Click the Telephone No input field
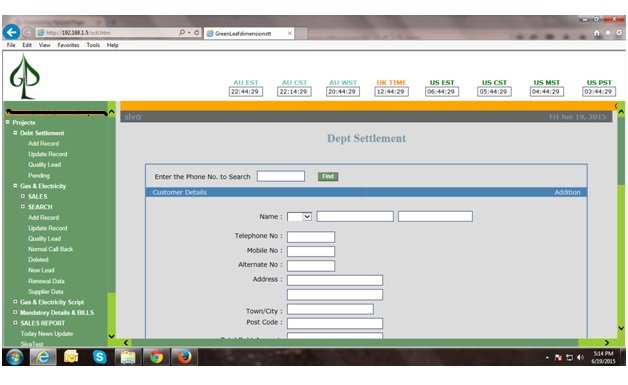 [x=311, y=237]
